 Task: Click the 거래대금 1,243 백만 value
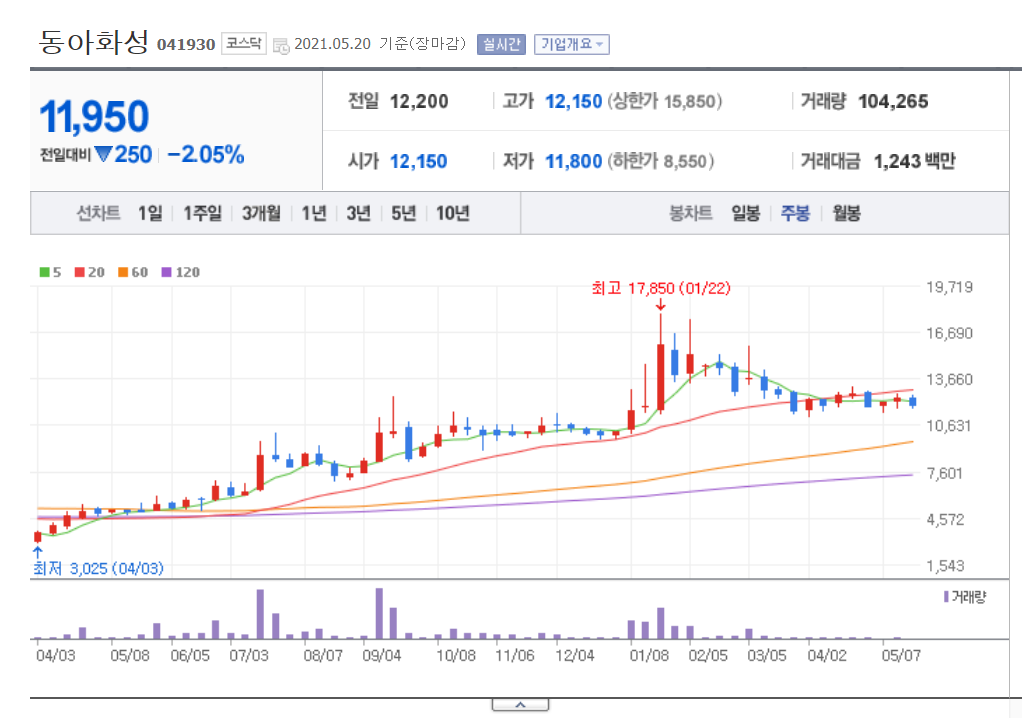(914, 161)
